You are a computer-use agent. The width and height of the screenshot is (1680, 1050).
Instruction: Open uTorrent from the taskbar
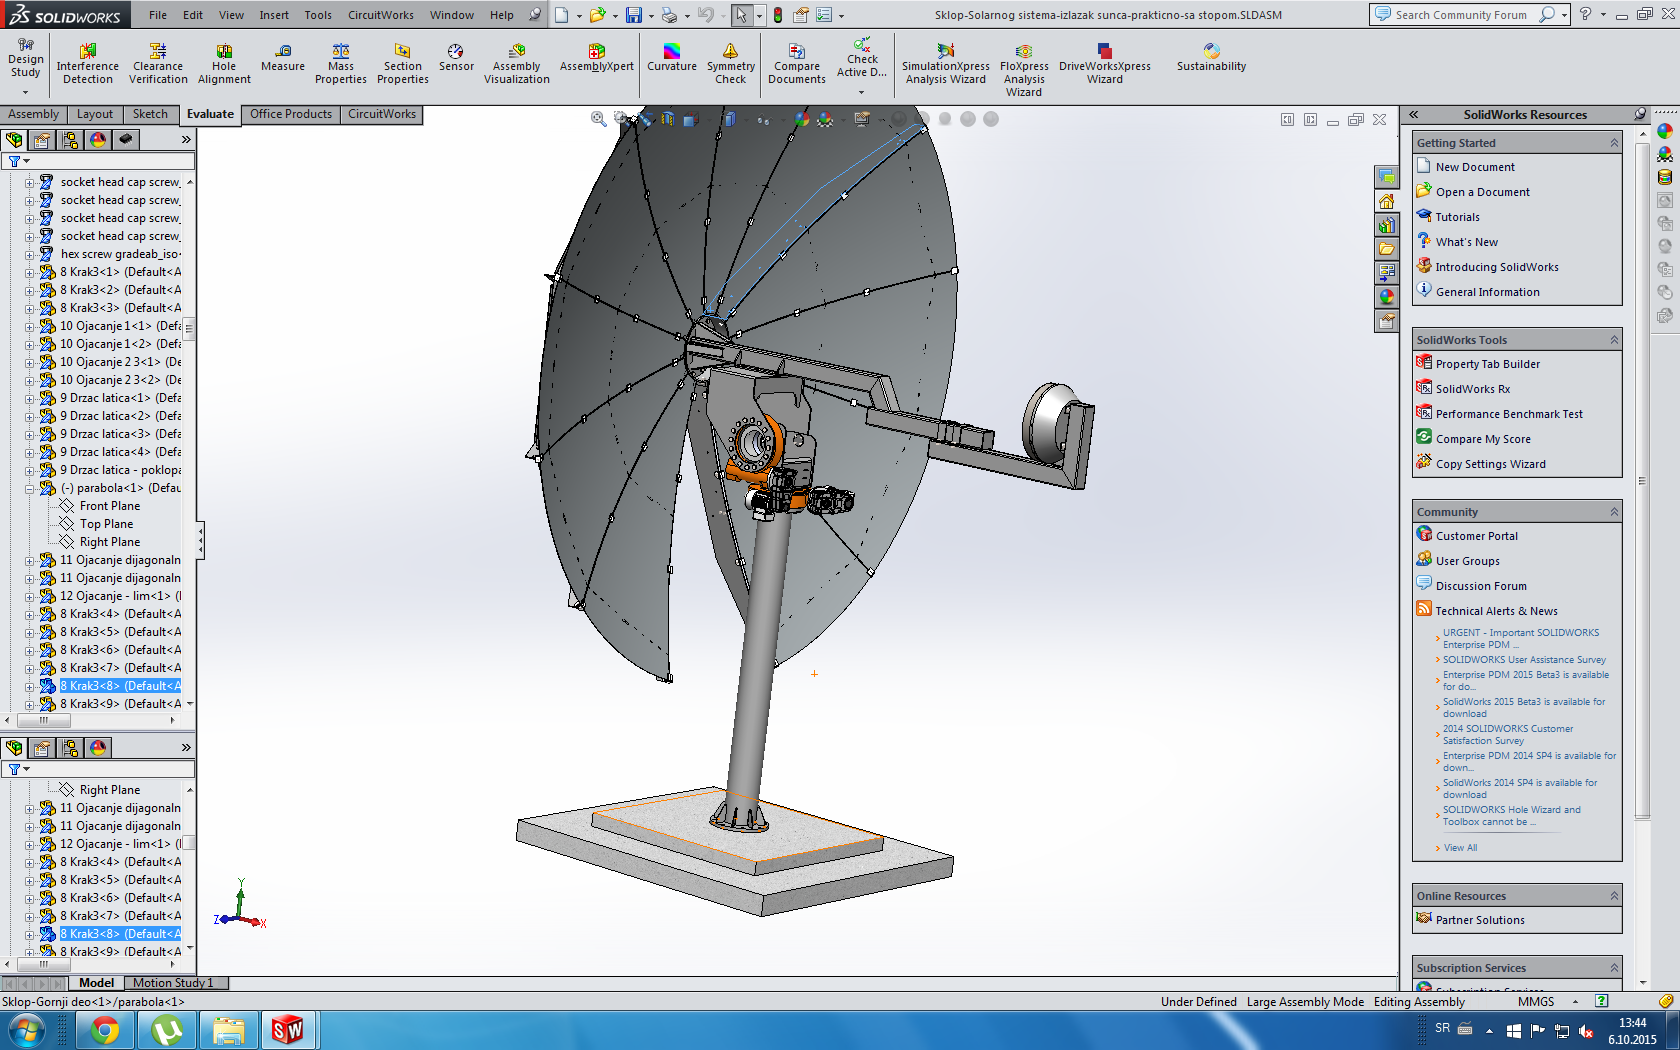click(x=167, y=1030)
